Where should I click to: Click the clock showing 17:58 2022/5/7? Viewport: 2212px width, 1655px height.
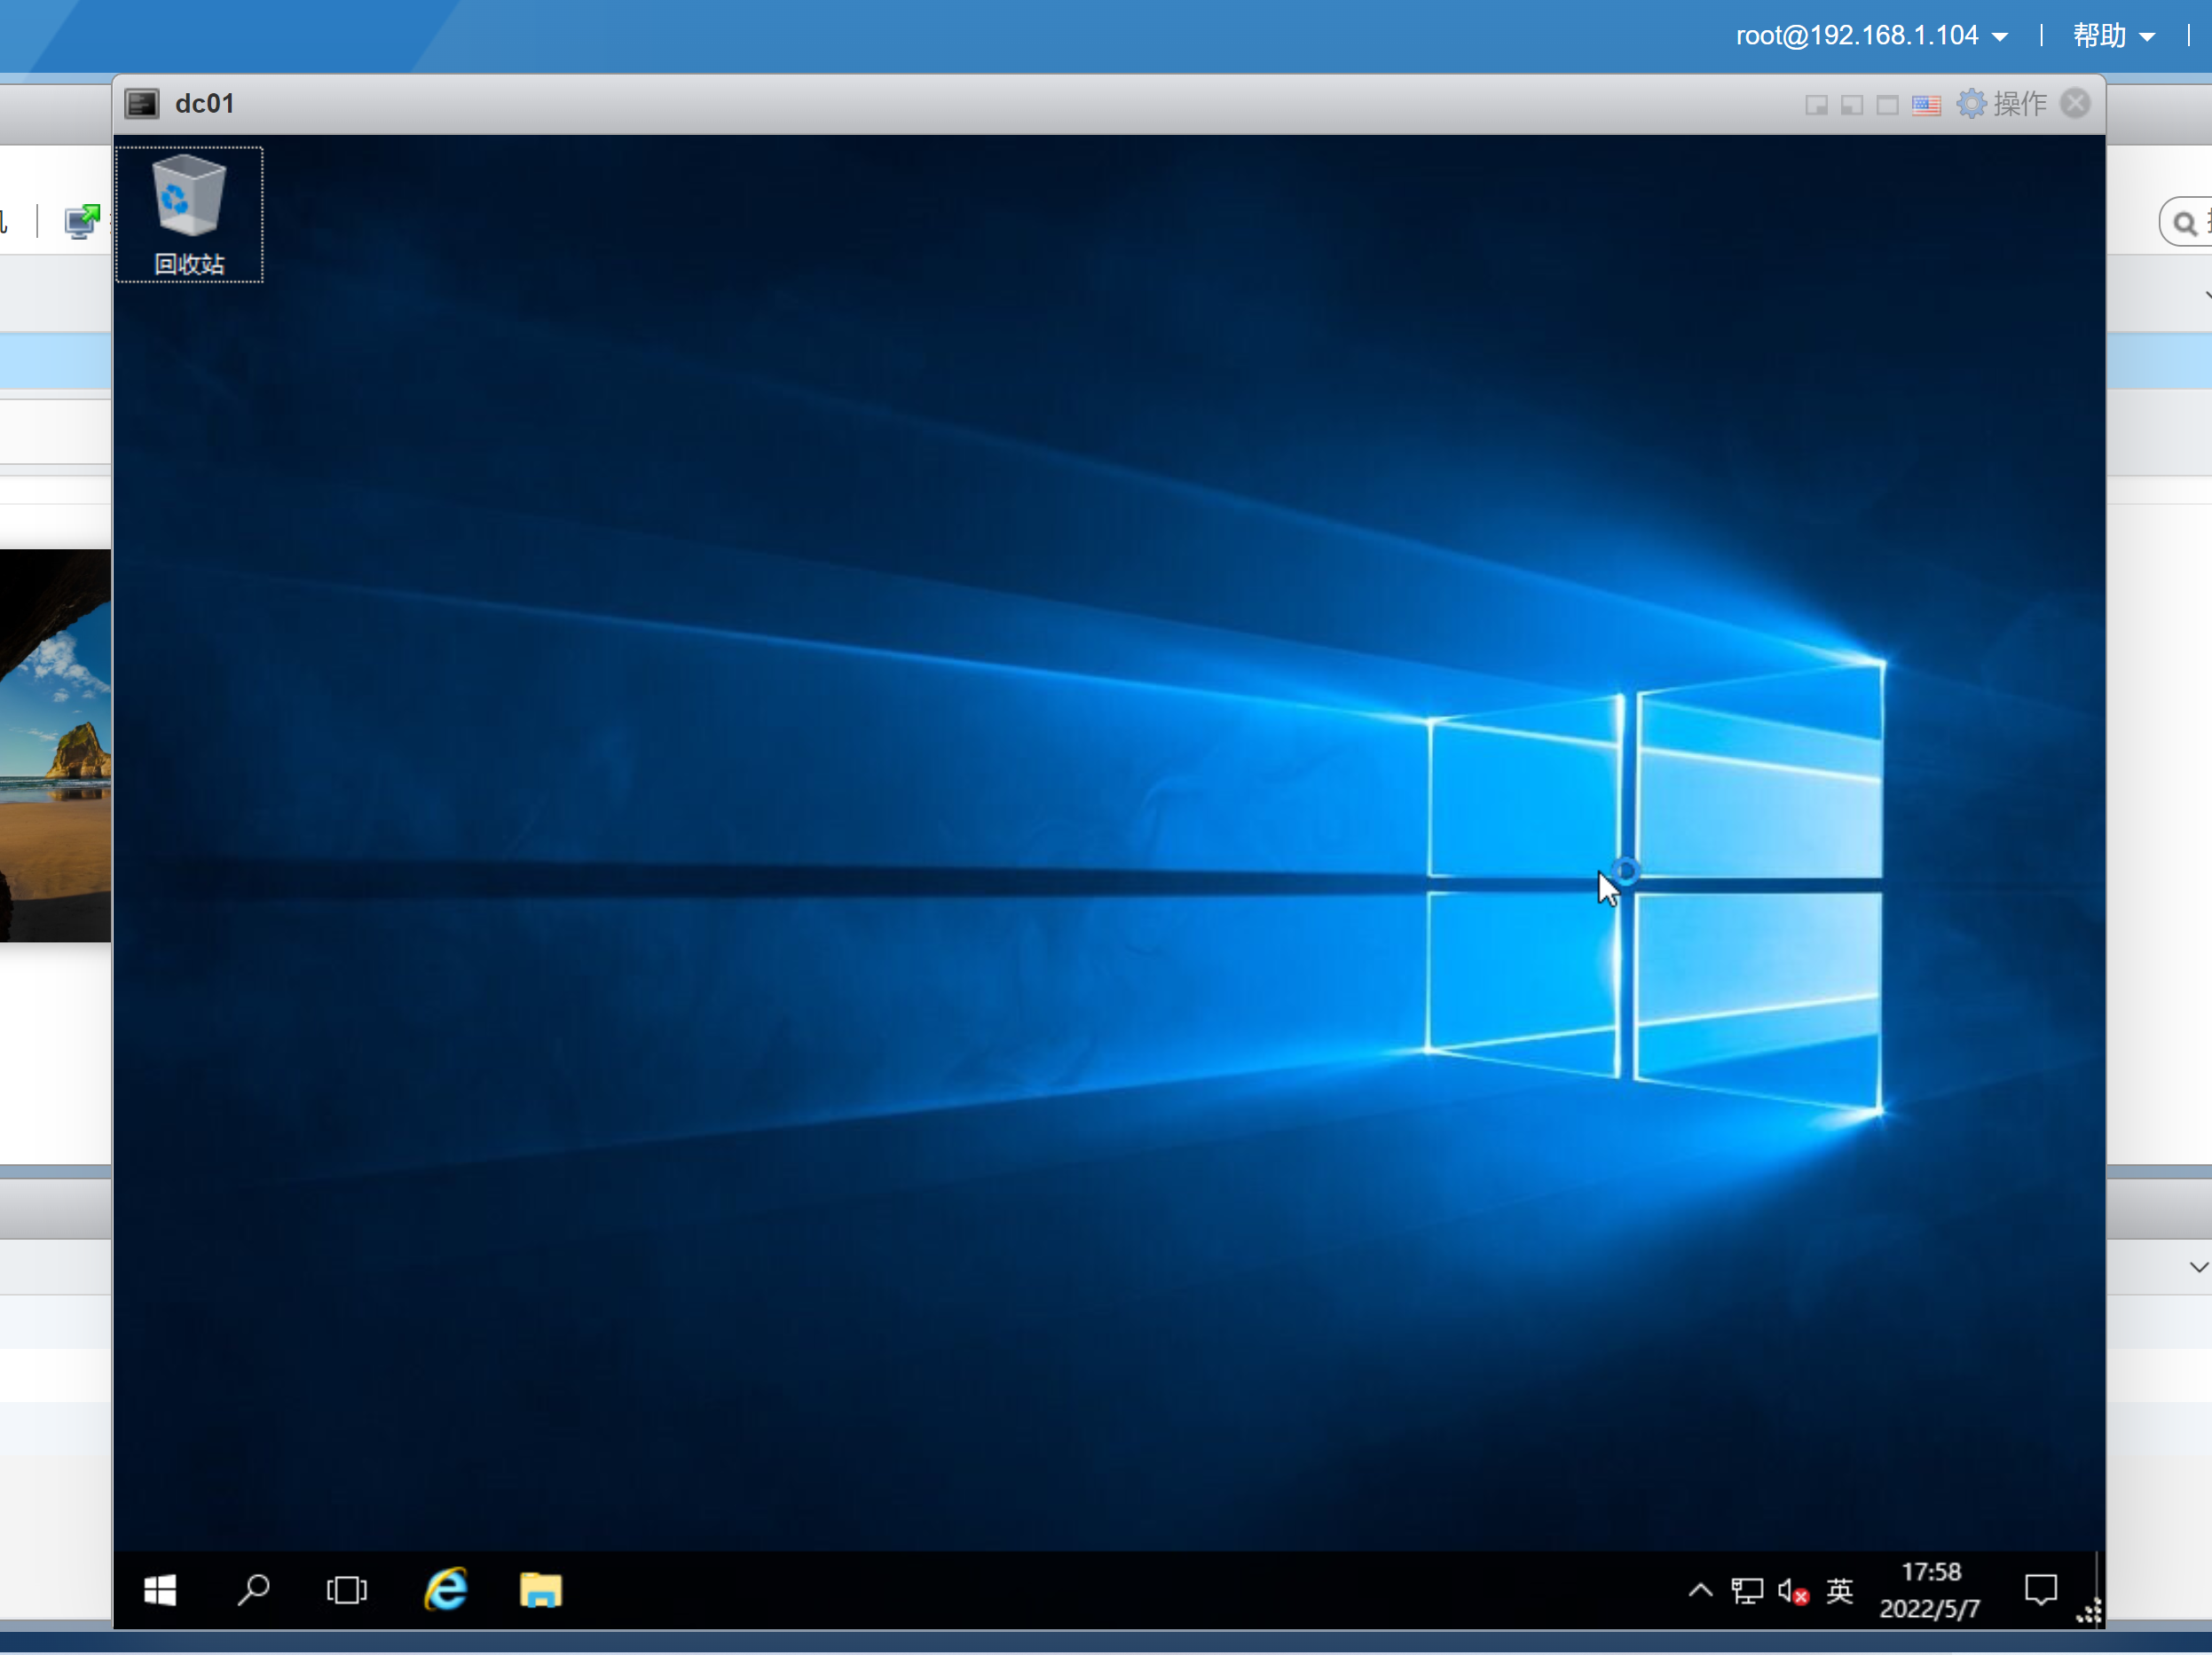coord(1929,1590)
